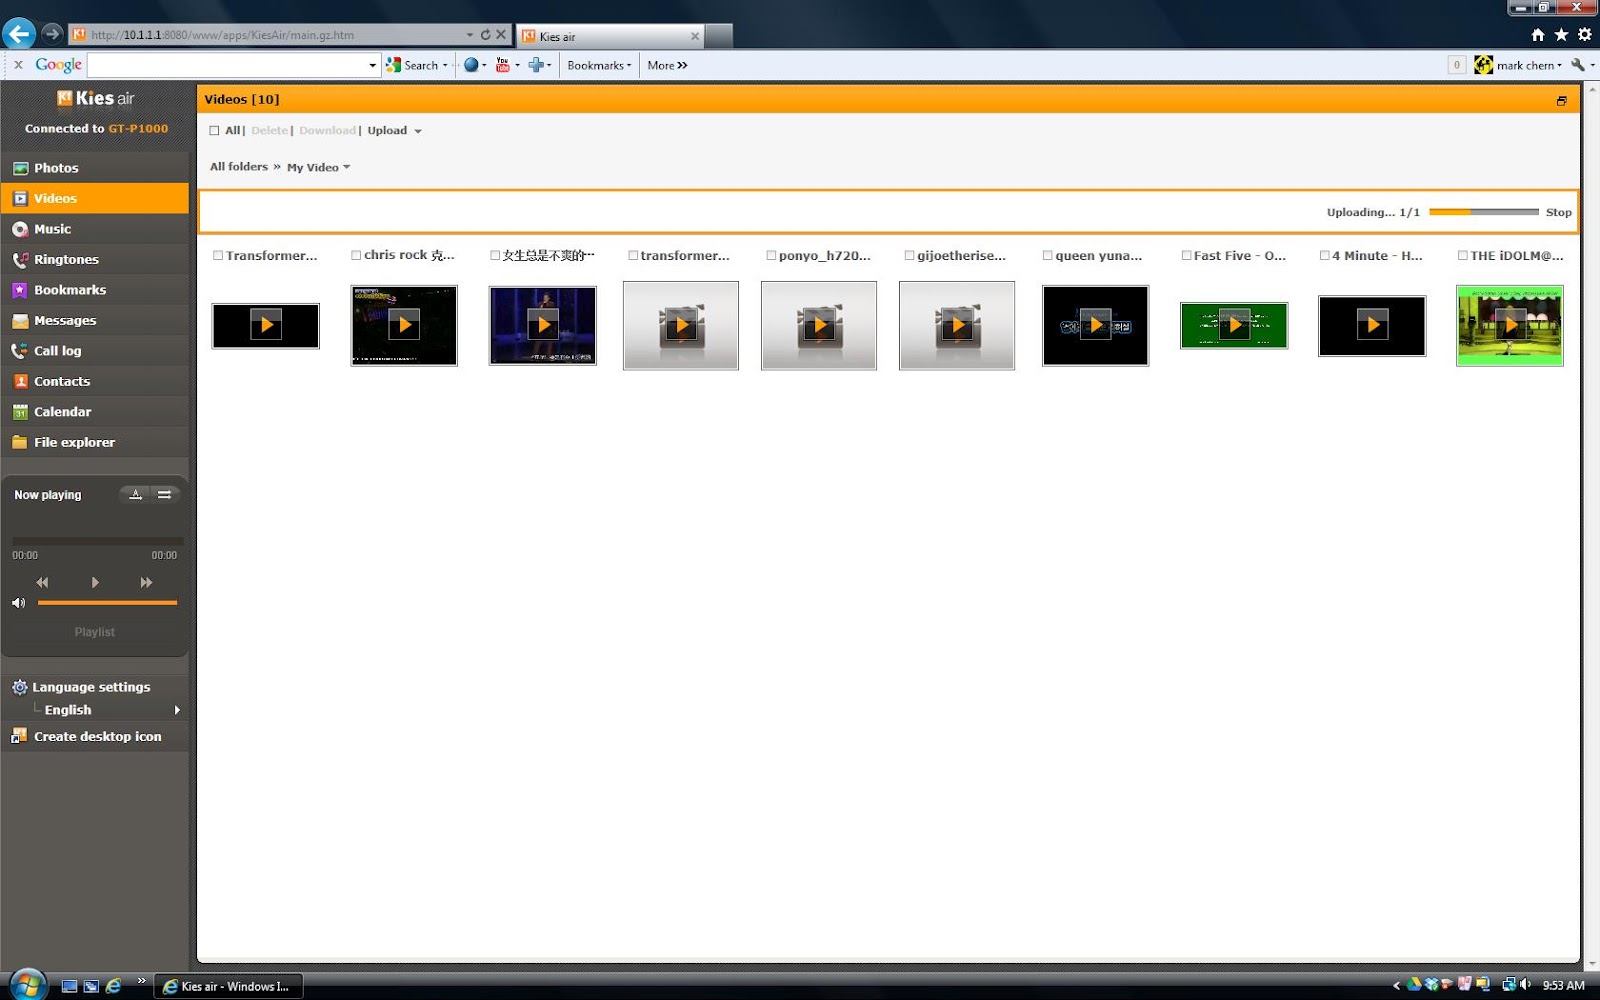This screenshot has width=1600, height=1000.
Task: Open the Bookmarks toolbar dropdown
Action: pyautogui.click(x=599, y=66)
